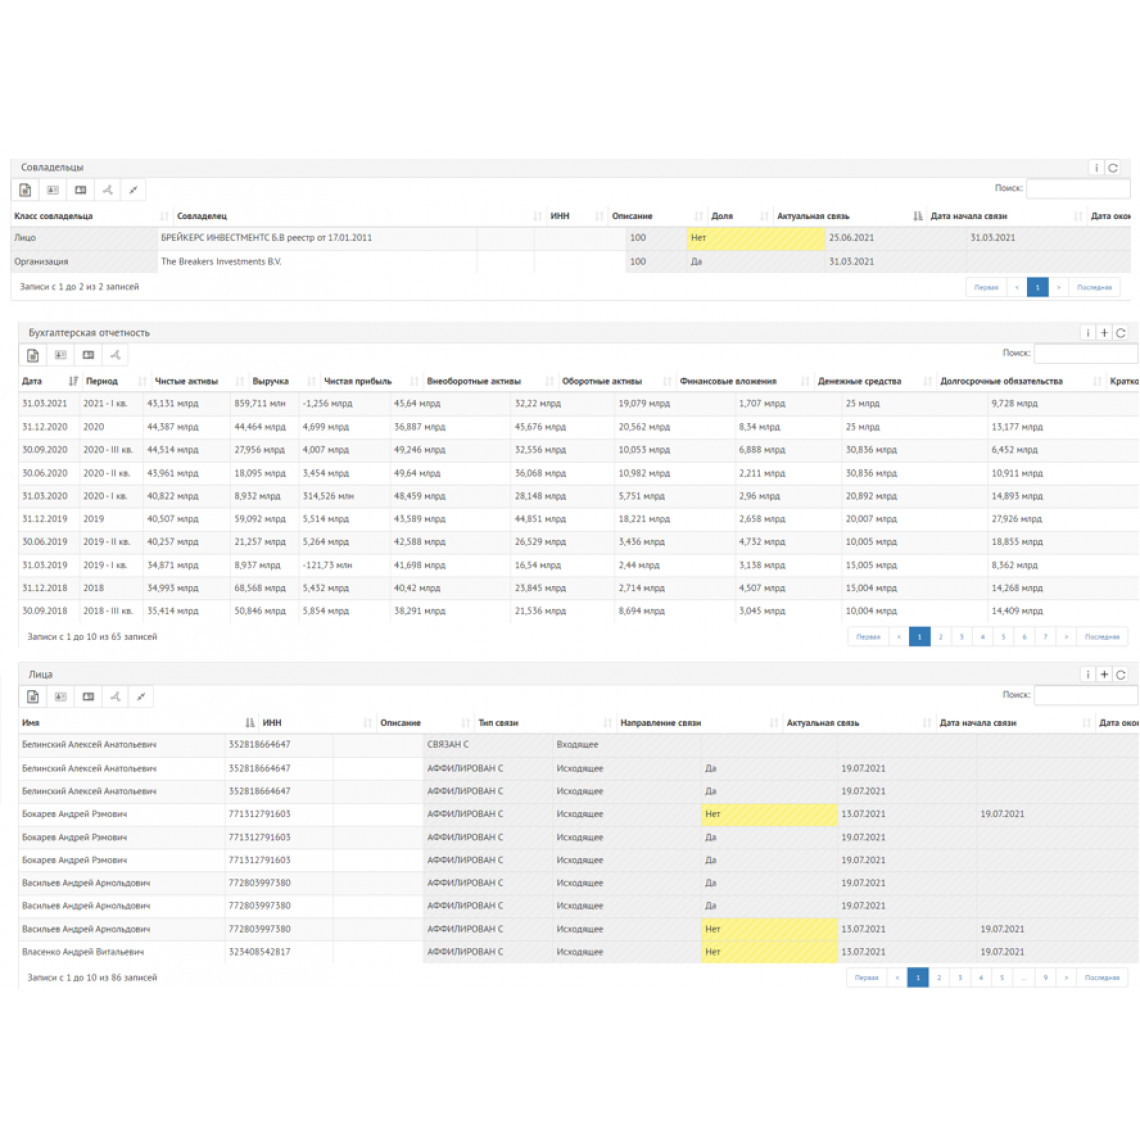
Task: Go to page 3 of Лица table
Action: 960,978
